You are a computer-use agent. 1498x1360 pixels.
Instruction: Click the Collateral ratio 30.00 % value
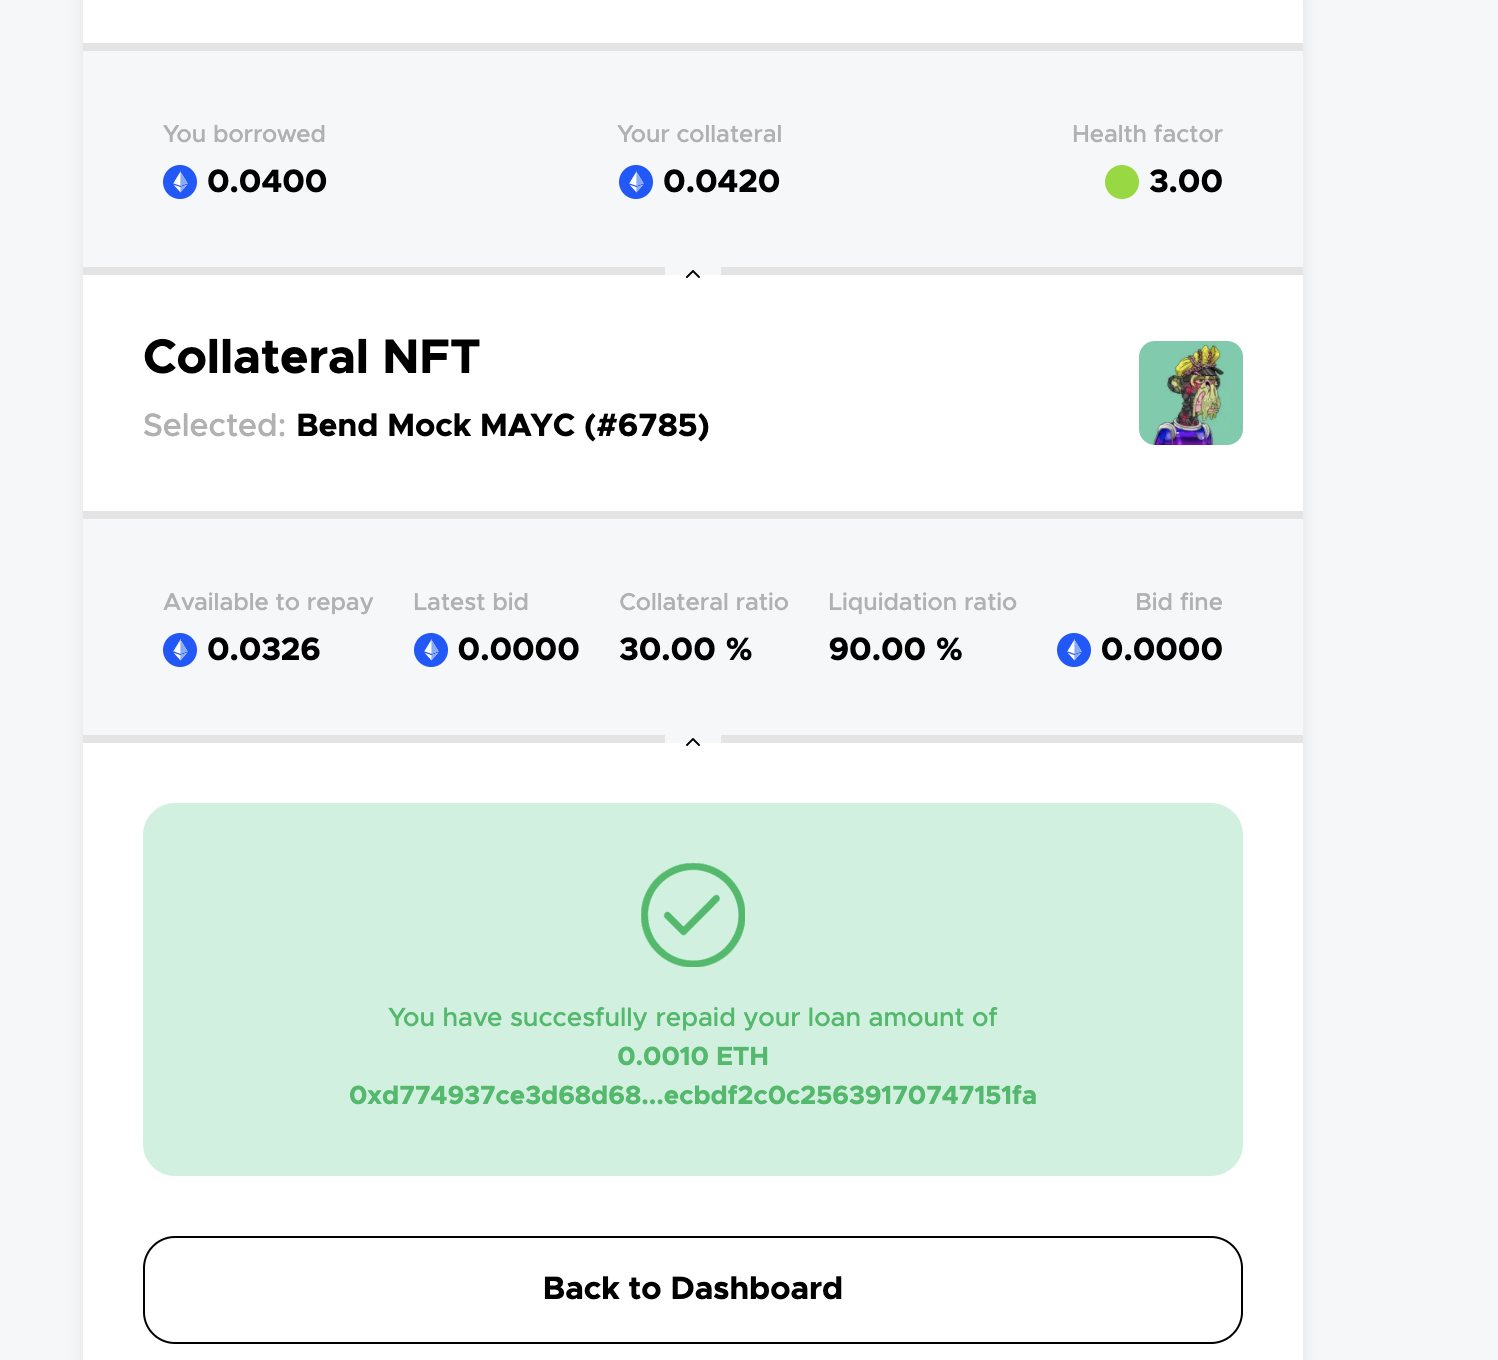point(685,649)
